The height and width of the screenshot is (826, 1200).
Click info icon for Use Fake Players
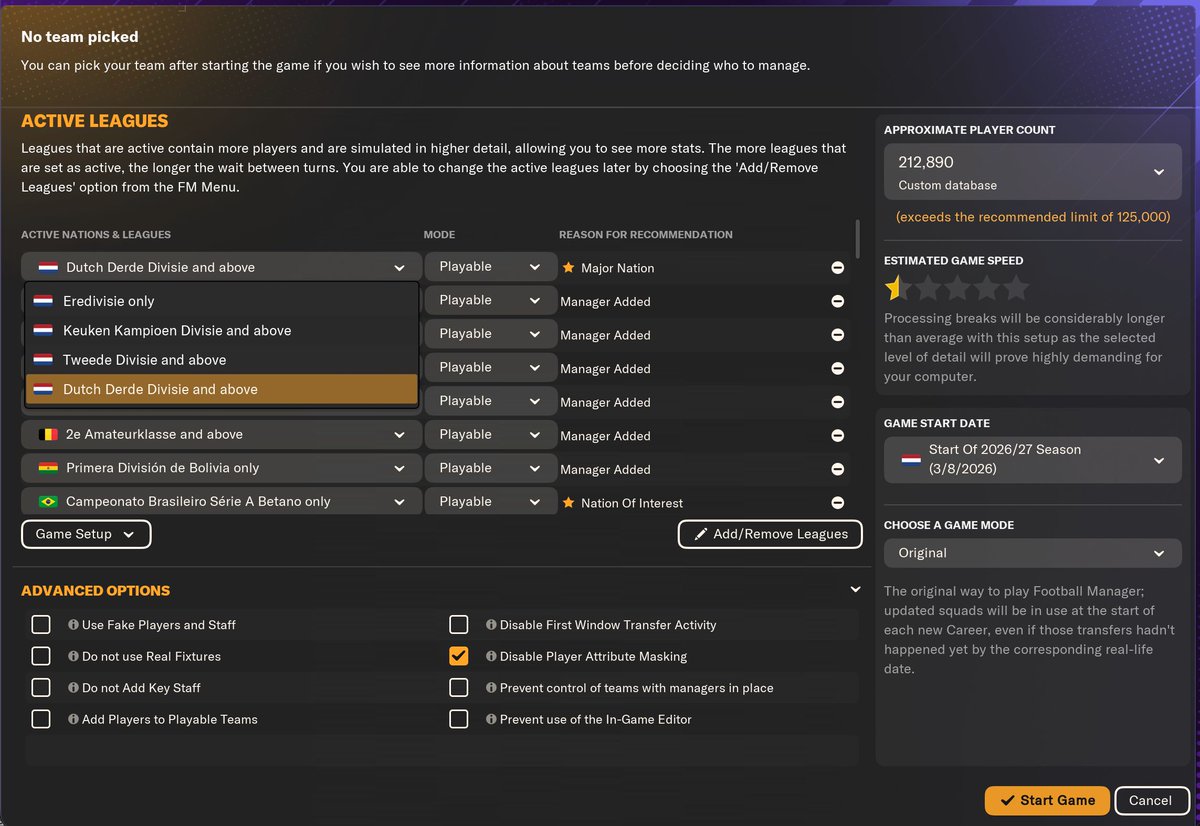pos(73,625)
